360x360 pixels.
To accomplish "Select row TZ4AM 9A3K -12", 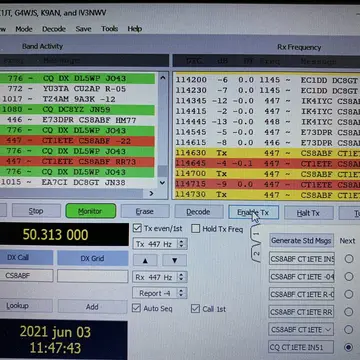I will (x=77, y=99).
